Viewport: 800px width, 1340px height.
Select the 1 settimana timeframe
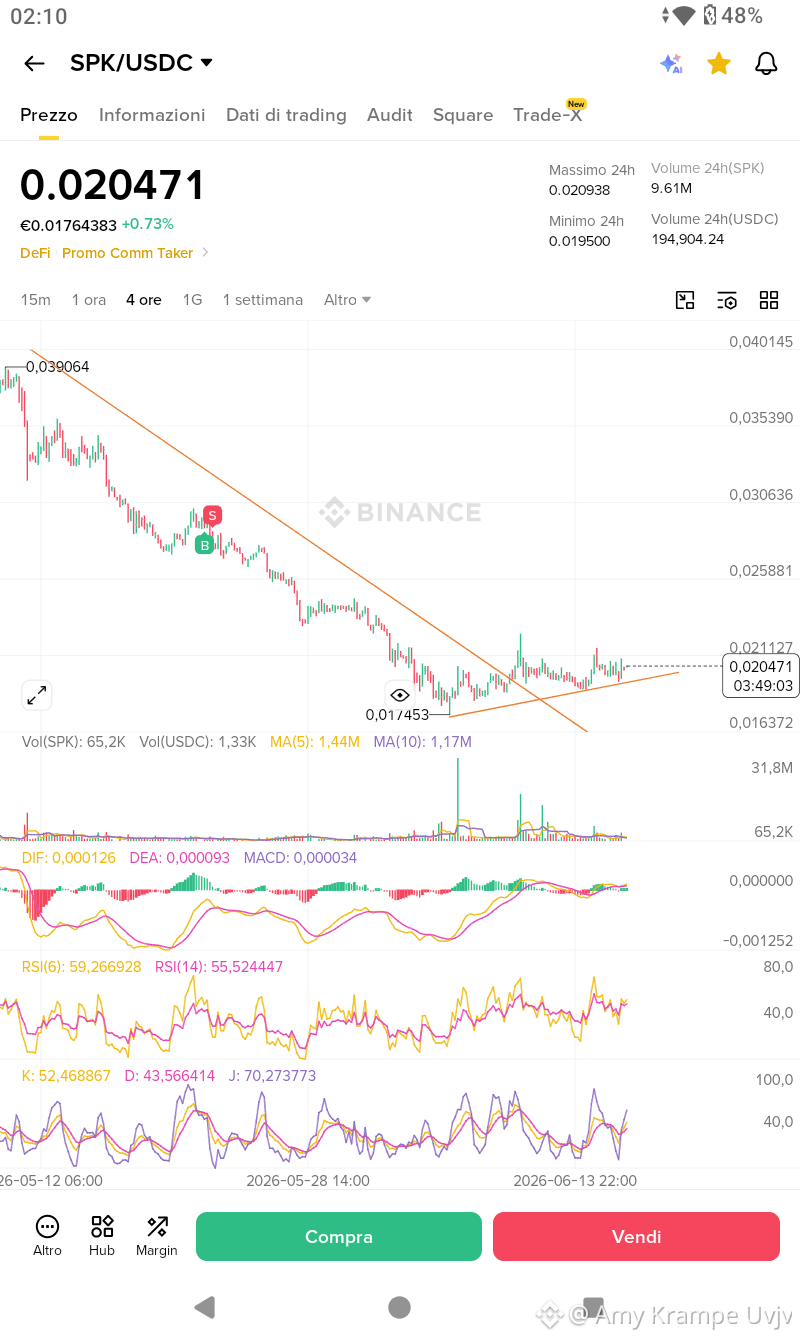[x=263, y=300]
